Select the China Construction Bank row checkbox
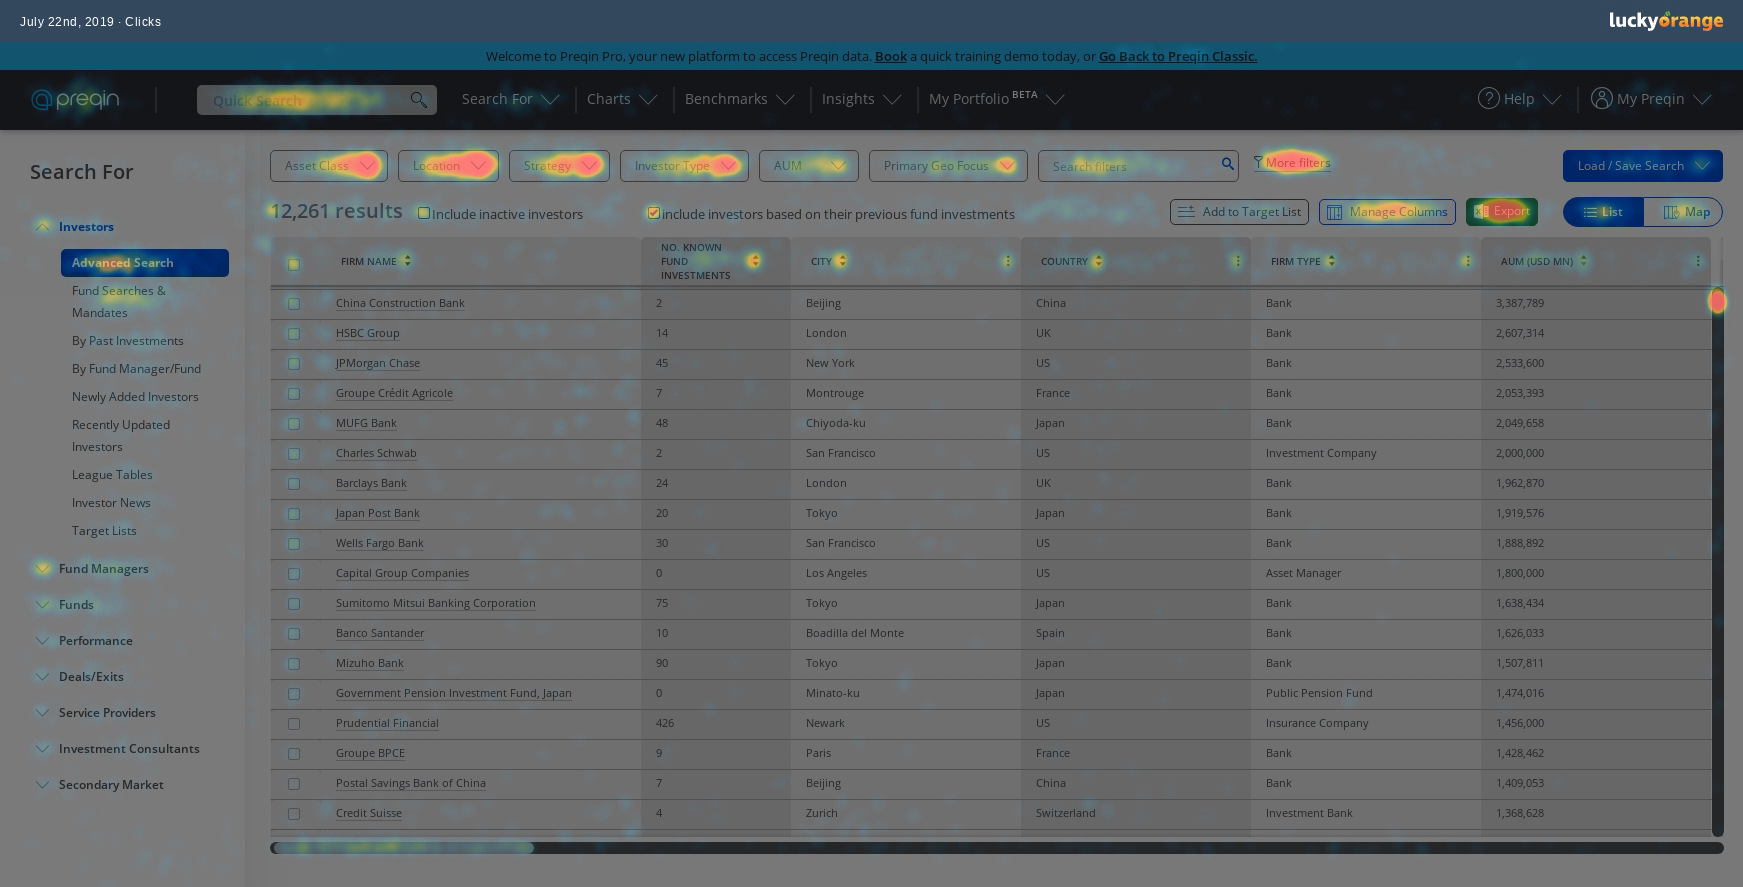 coord(293,303)
